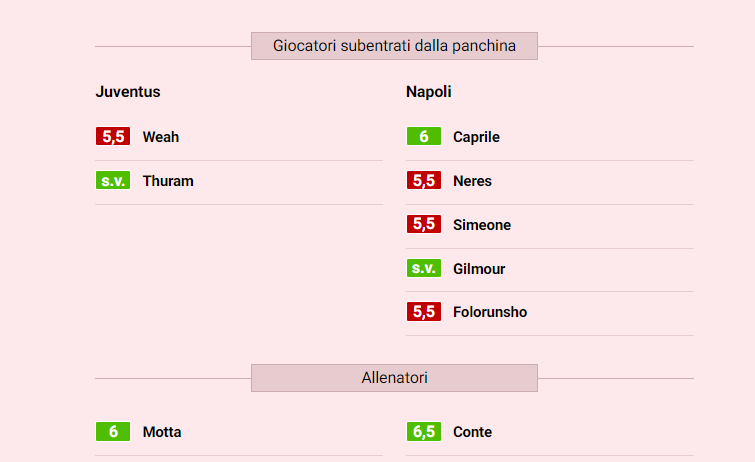Open the player name Gilmour
This screenshot has width=755, height=462.
(x=479, y=269)
